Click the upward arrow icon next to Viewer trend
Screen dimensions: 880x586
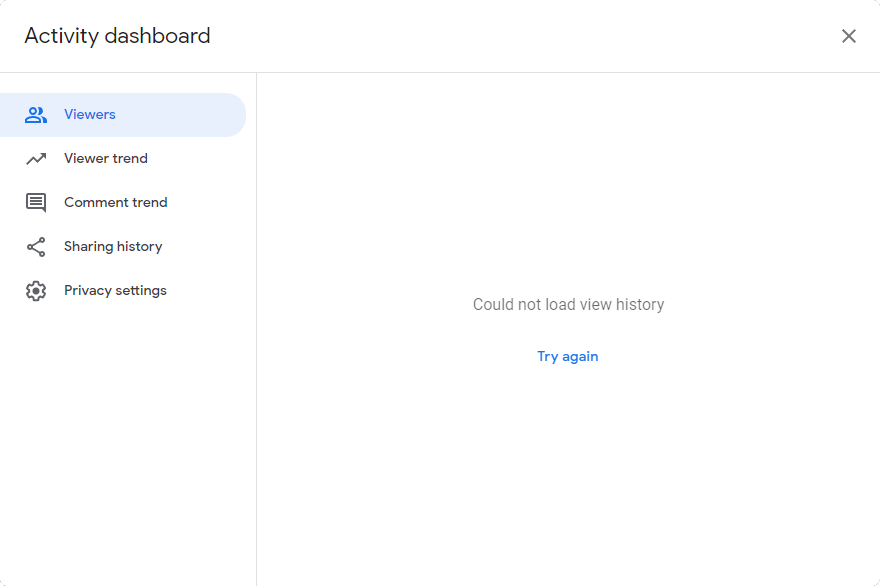36,158
